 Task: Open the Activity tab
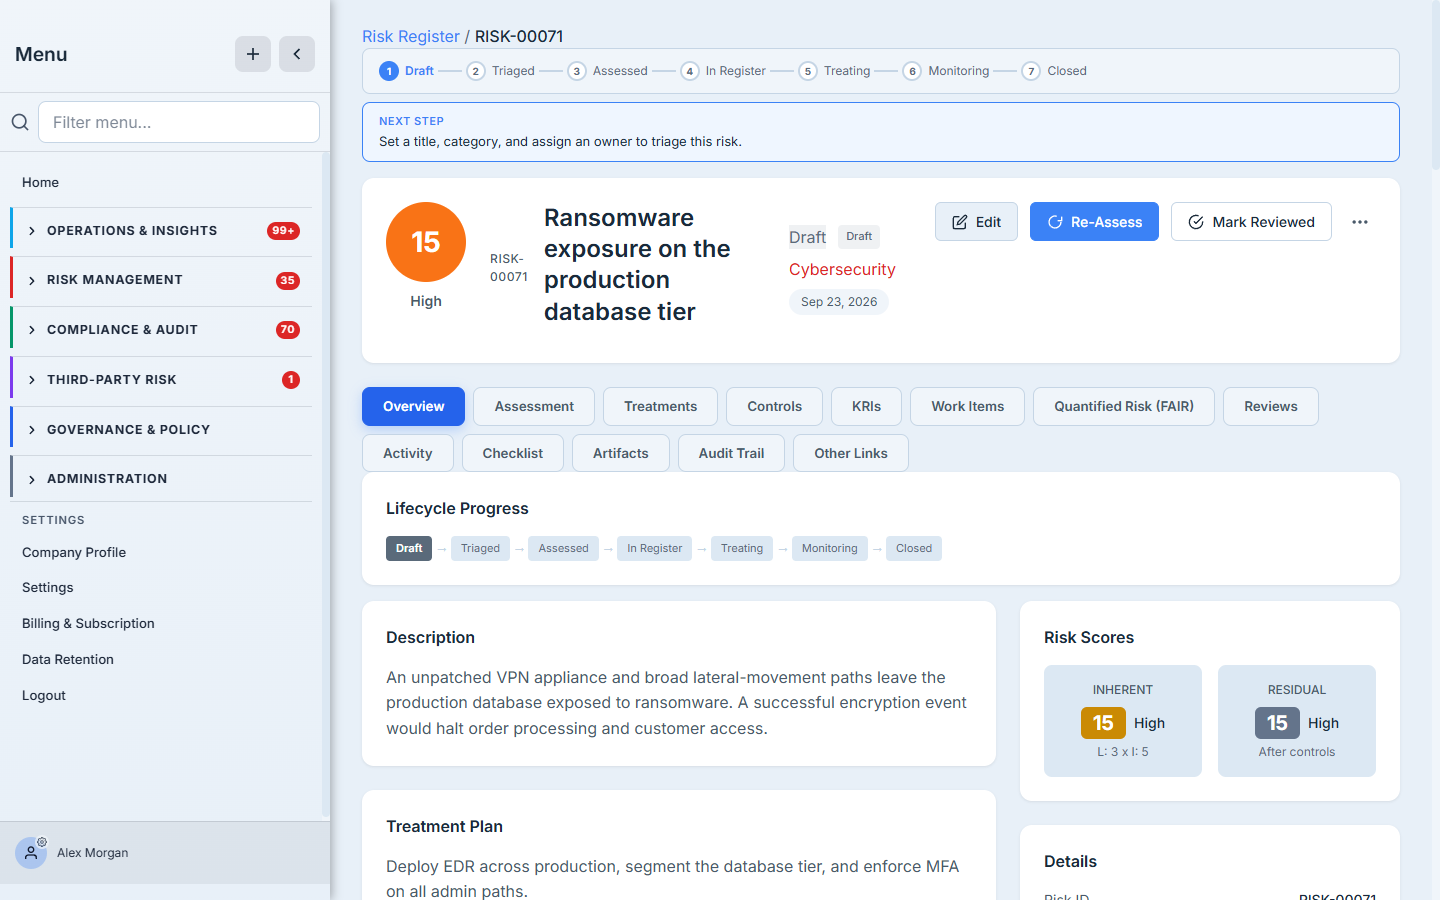408,453
